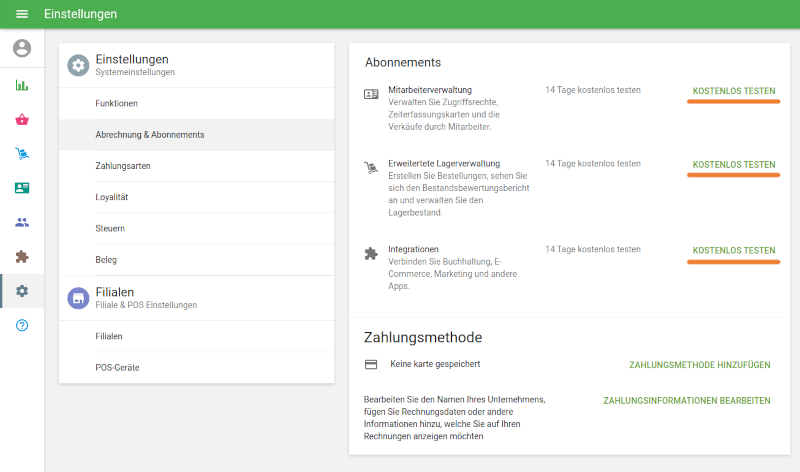Open Reports bar chart icon in sidebar

coord(22,85)
